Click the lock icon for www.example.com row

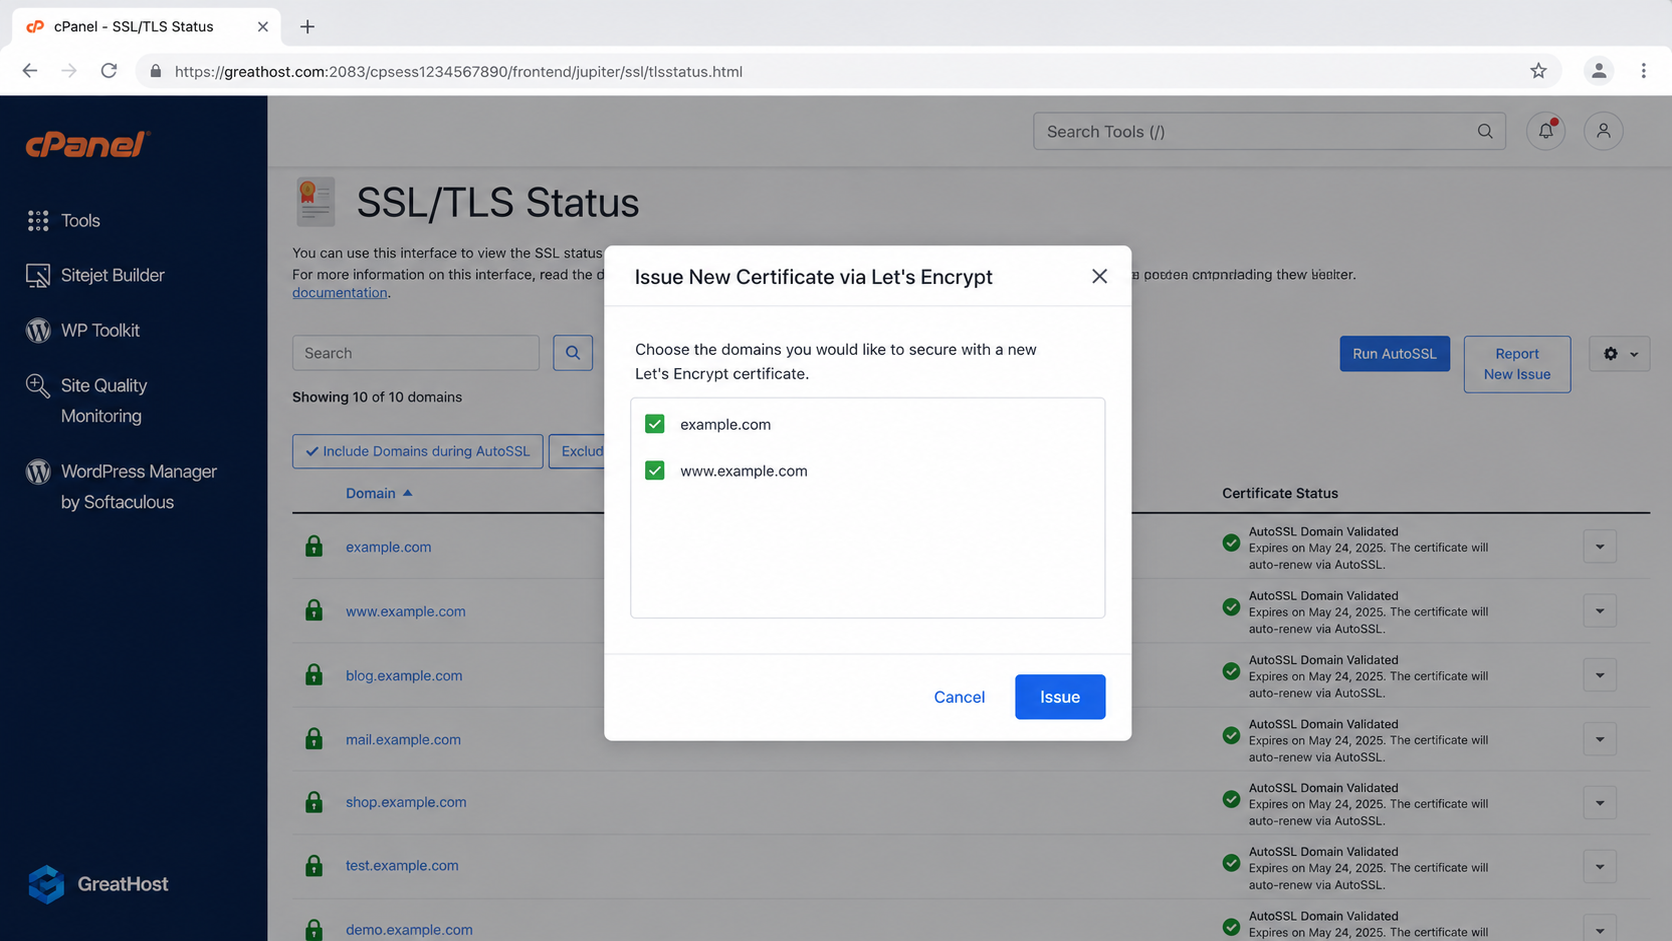click(x=314, y=610)
